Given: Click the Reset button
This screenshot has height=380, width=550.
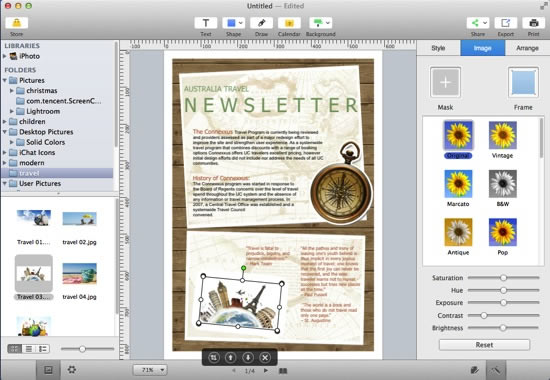Looking at the screenshot, I should click(484, 345).
